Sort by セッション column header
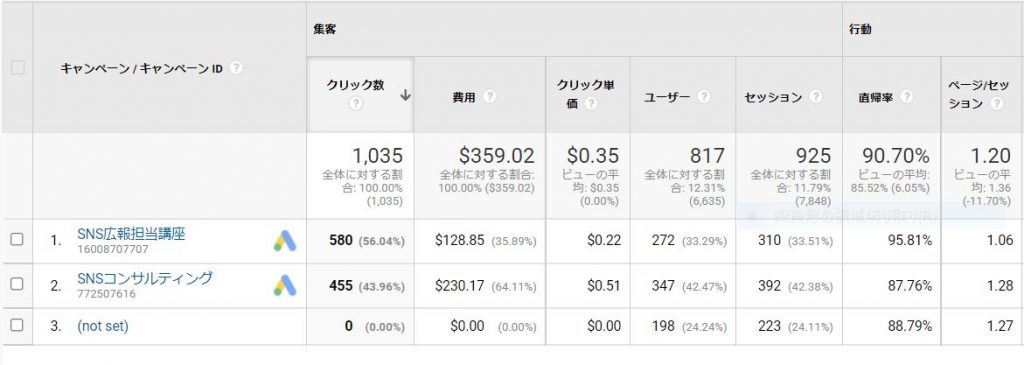The width and height of the screenshot is (1024, 365). click(x=773, y=97)
